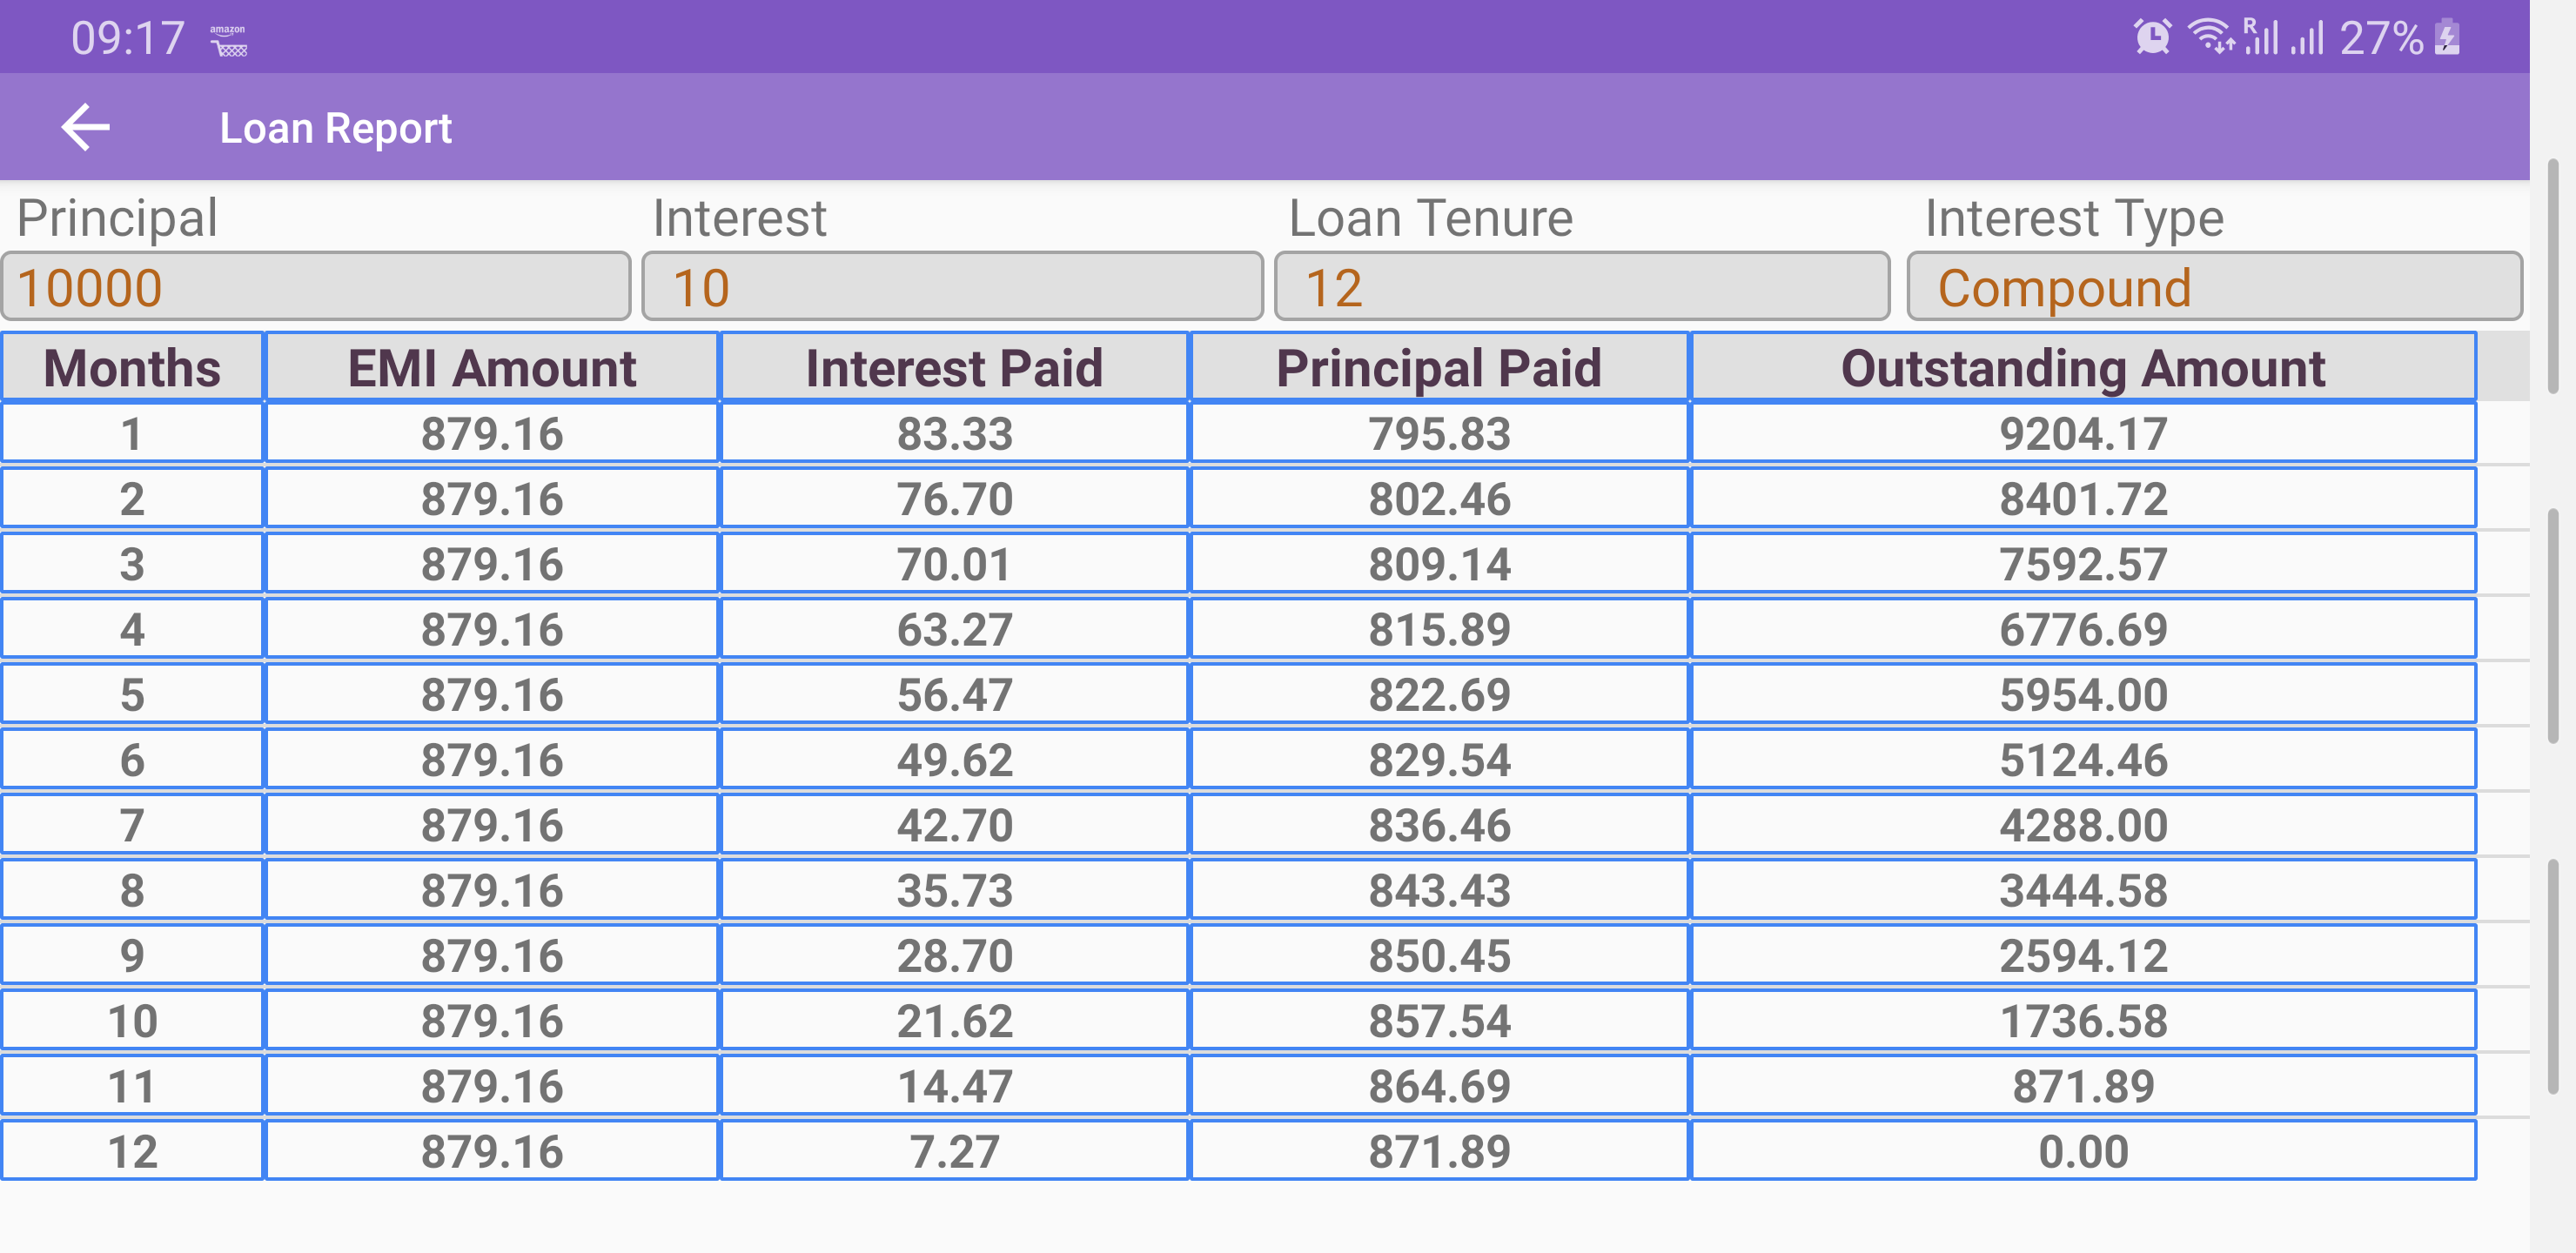Click the EMI Amount column header
2576x1253 pixels.
[492, 367]
